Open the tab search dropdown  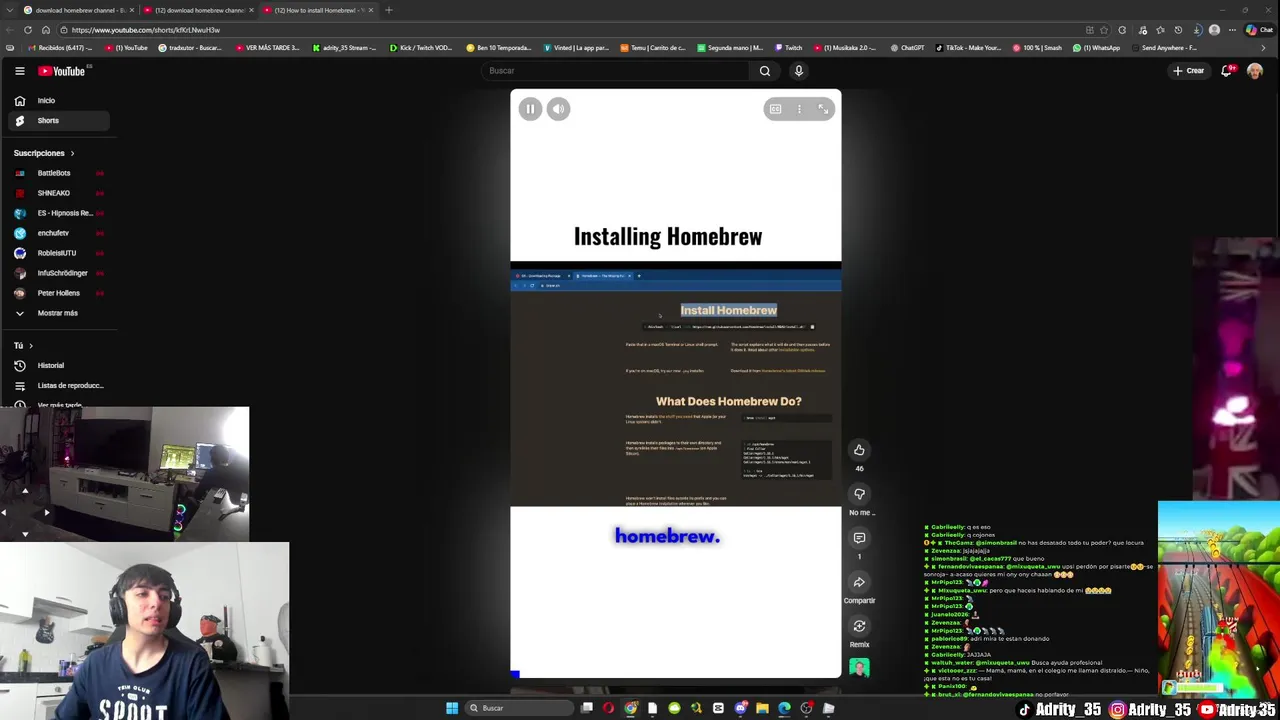click(8, 10)
